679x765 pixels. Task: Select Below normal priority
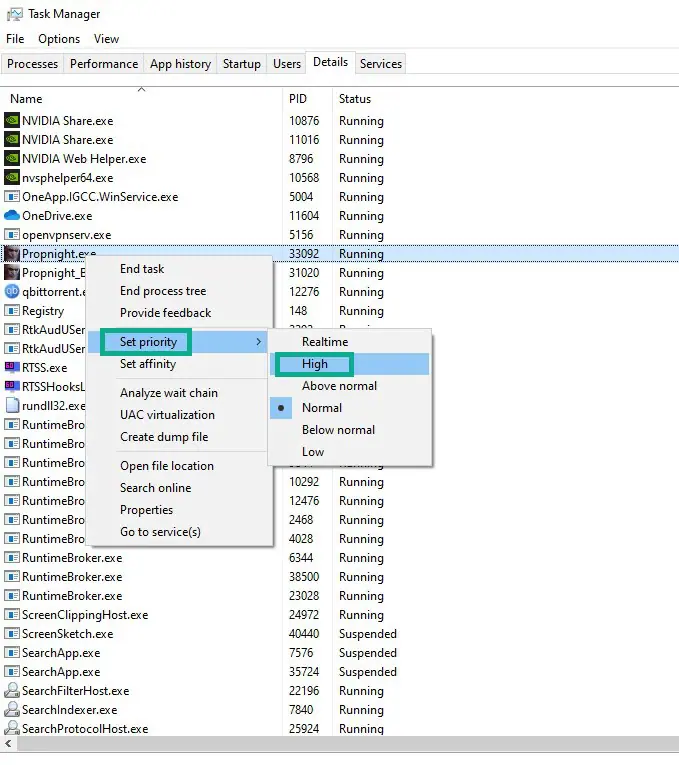point(349,430)
